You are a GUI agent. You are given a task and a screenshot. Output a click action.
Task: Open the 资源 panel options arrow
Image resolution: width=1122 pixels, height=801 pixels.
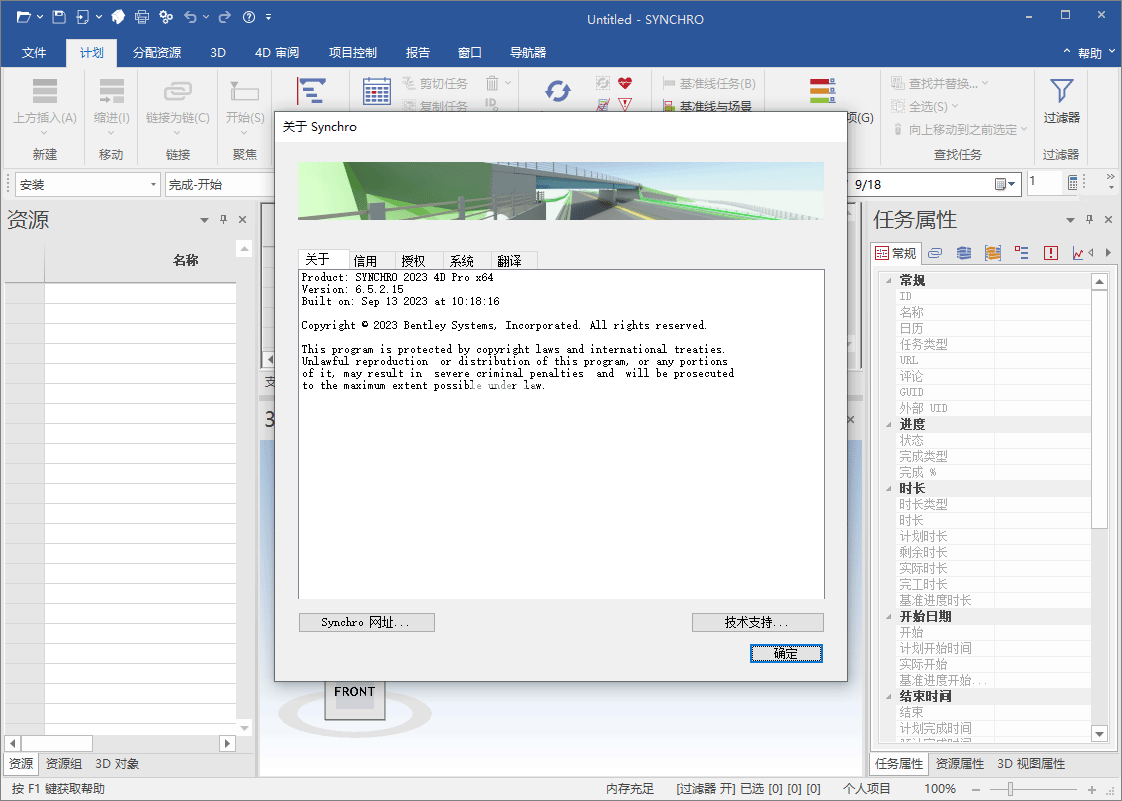click(204, 220)
